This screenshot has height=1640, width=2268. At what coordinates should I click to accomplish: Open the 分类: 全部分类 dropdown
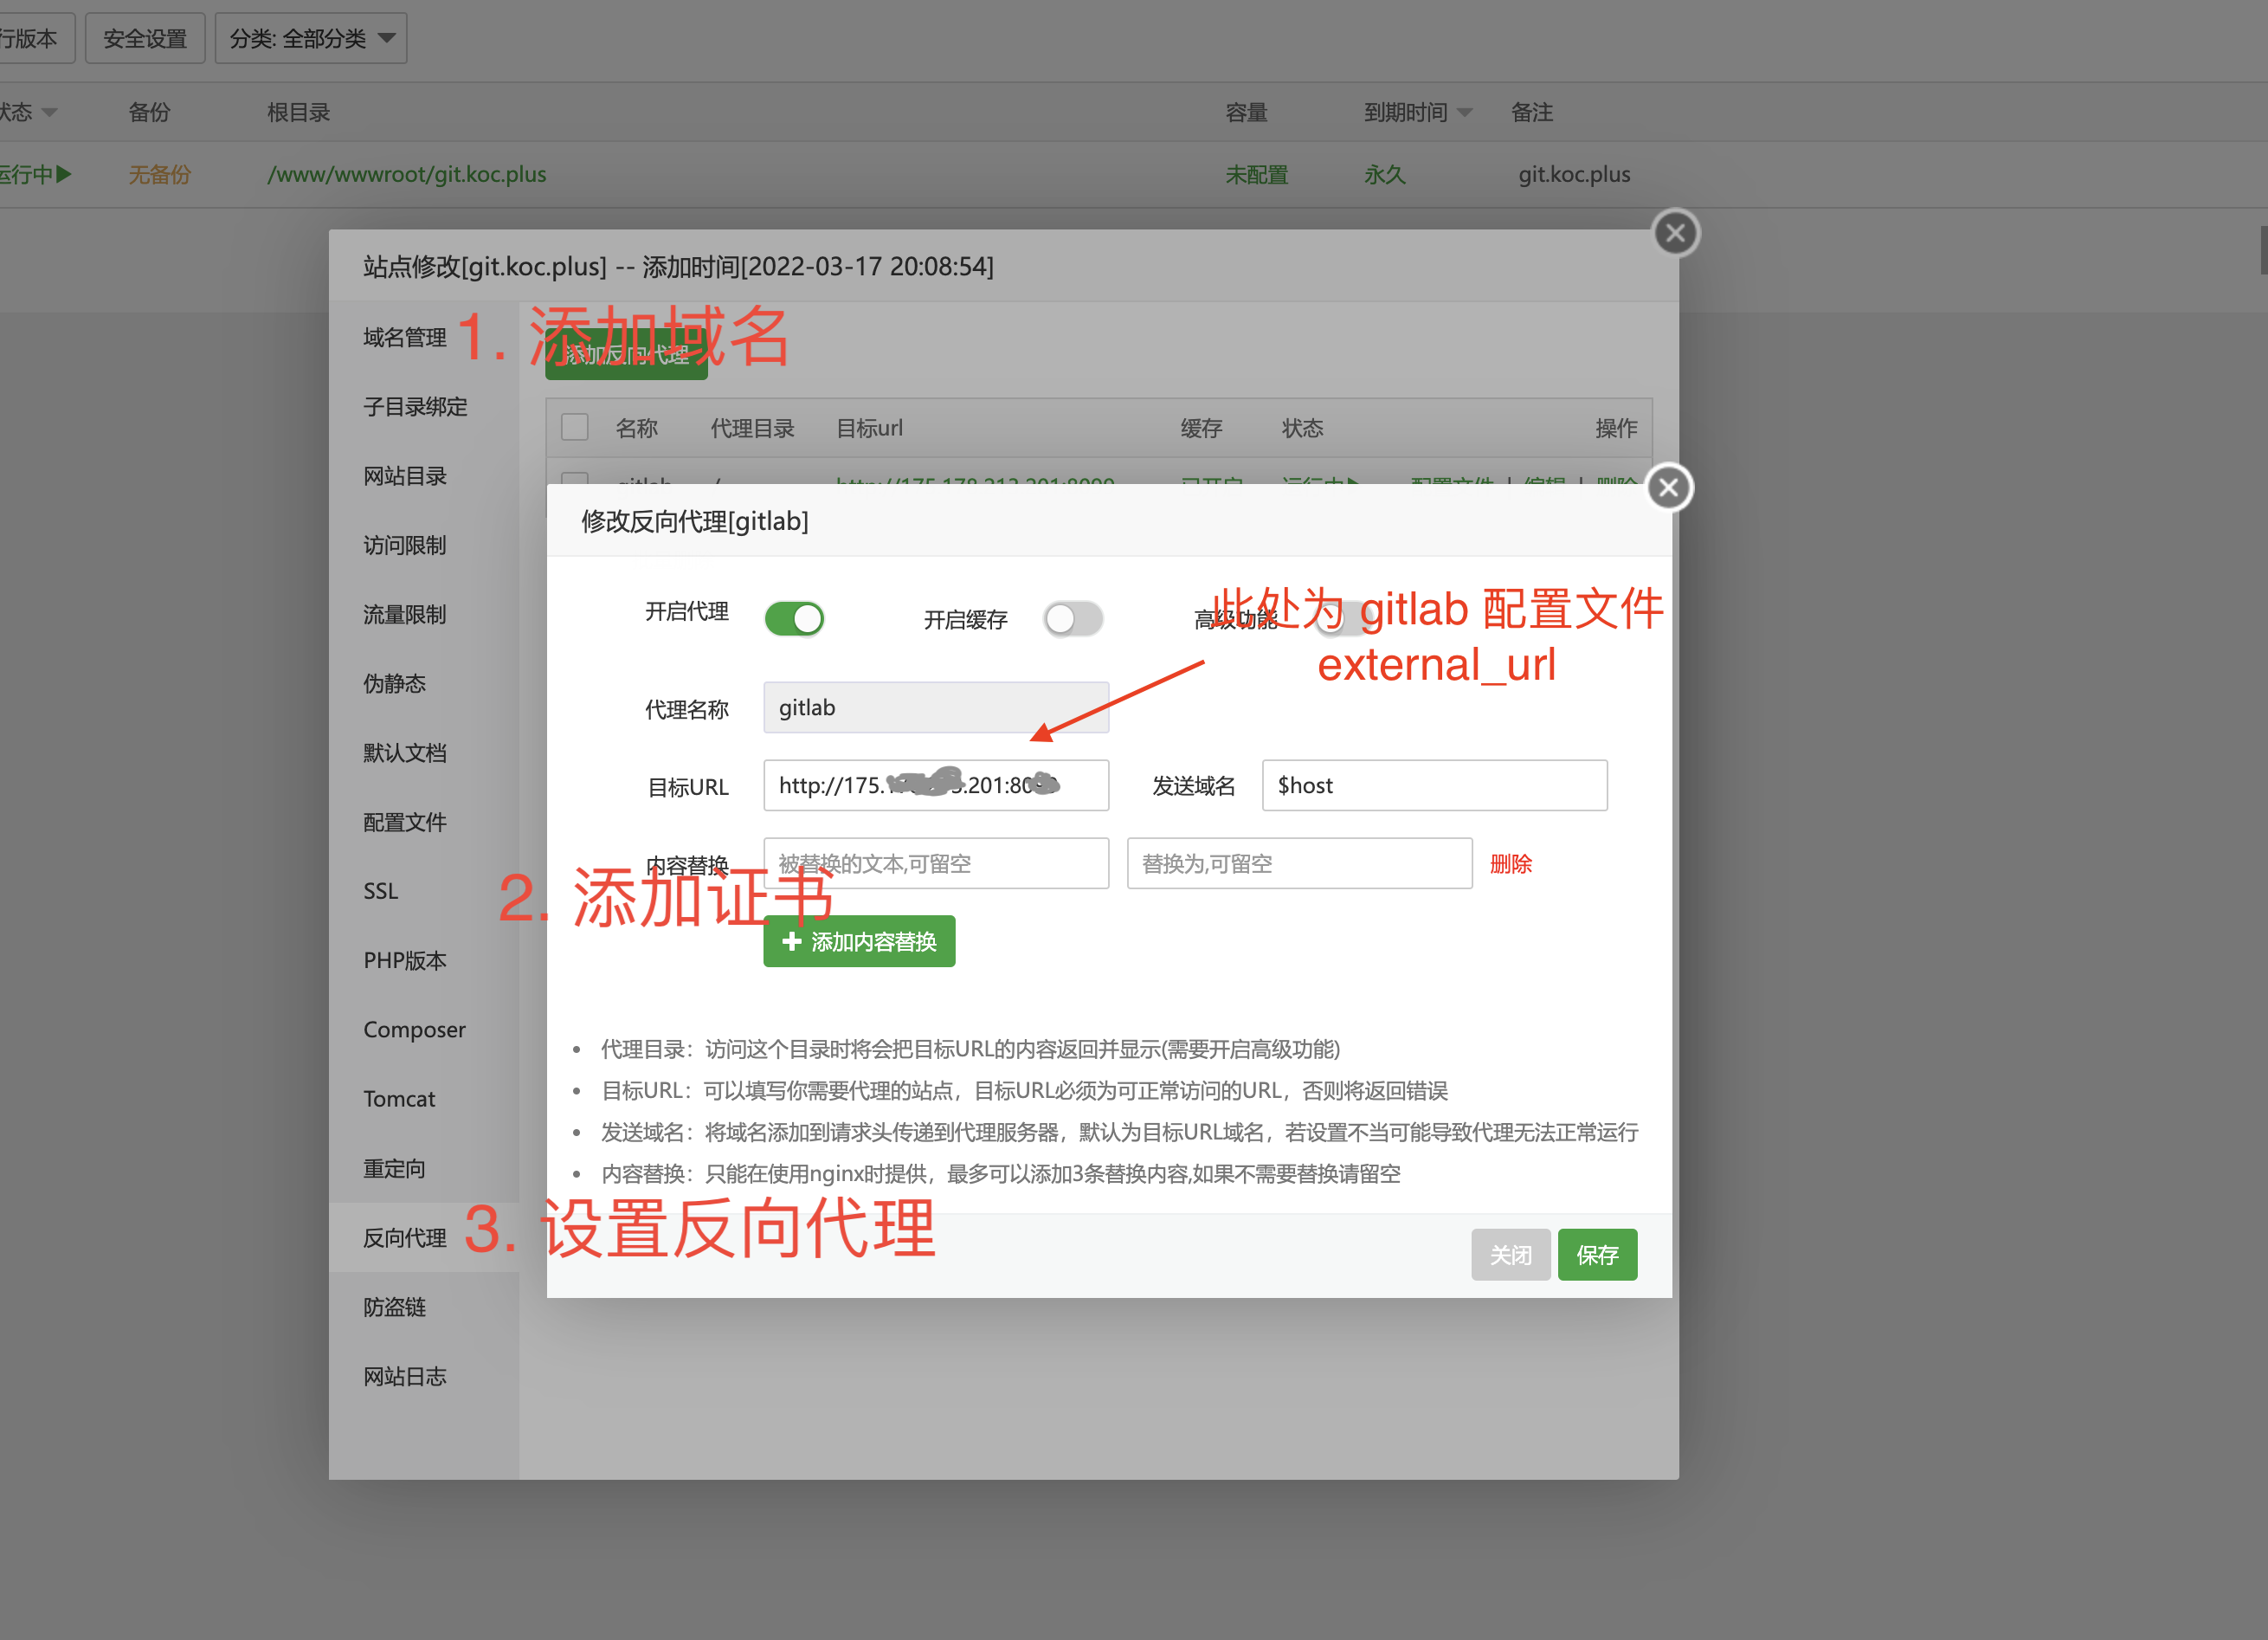pos(311,39)
